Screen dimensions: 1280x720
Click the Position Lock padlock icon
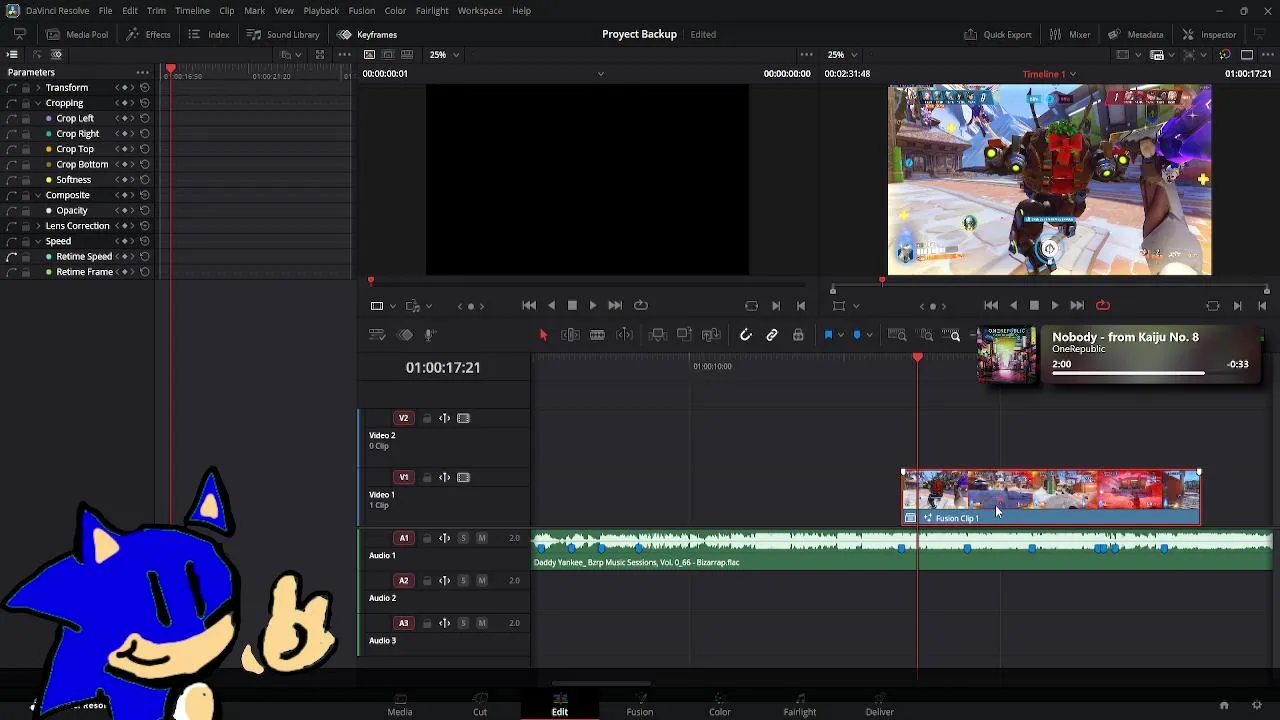pos(798,335)
